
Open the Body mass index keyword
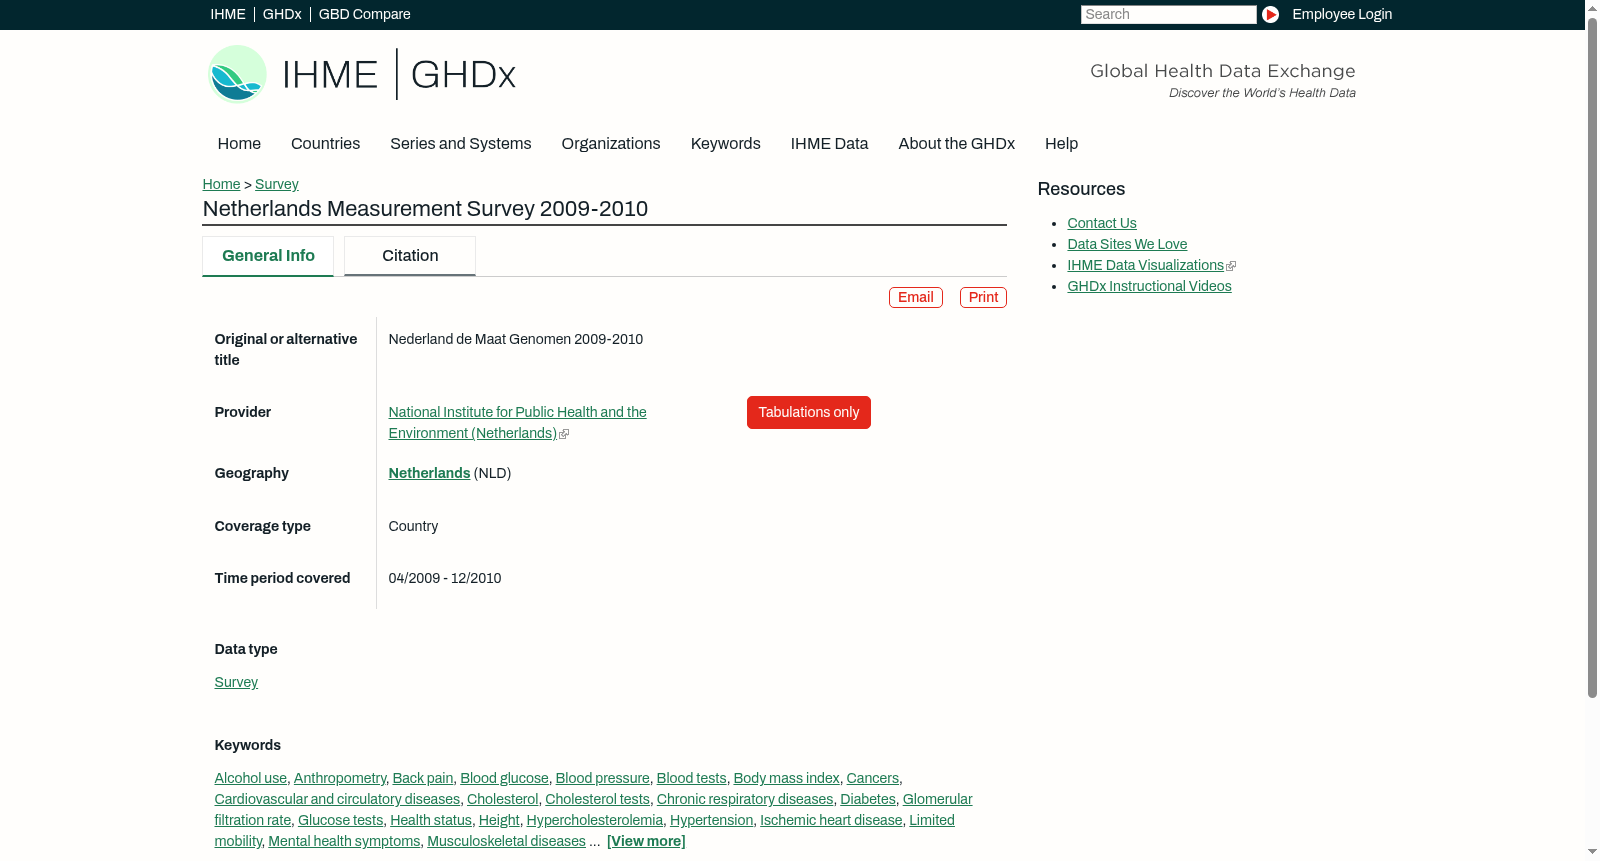[x=787, y=778]
